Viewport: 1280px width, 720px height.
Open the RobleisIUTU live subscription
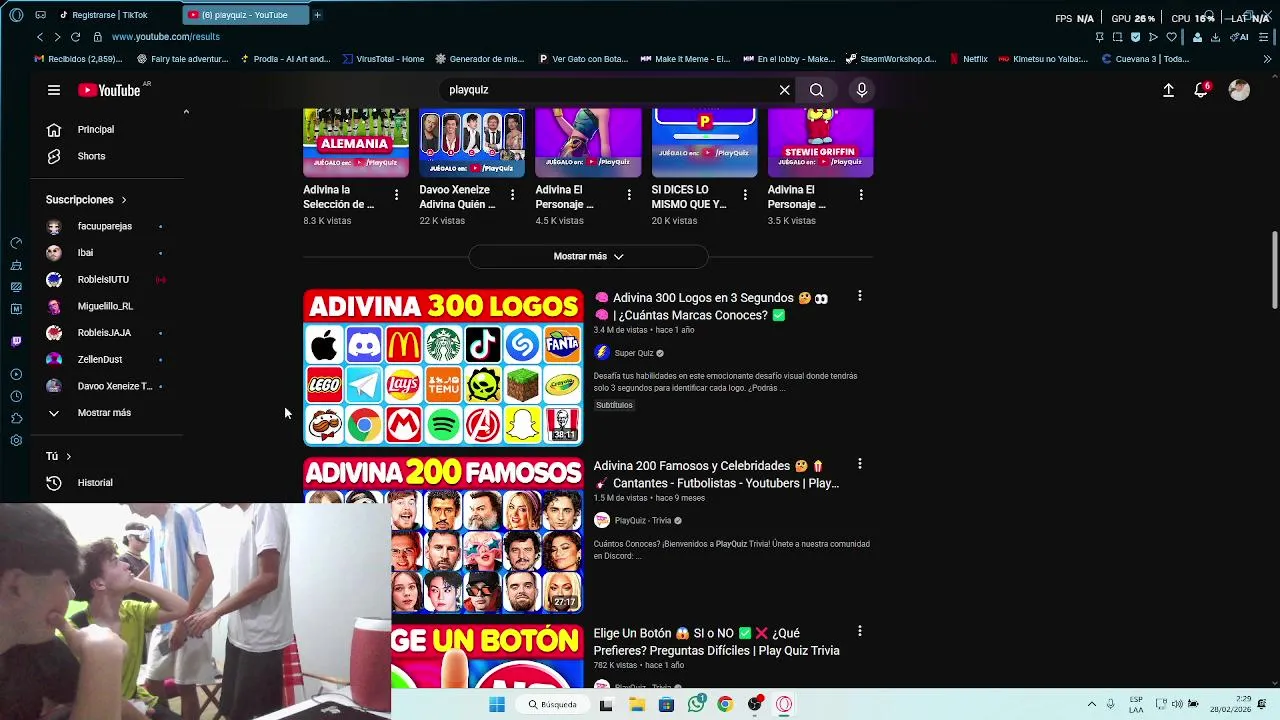tap(106, 279)
